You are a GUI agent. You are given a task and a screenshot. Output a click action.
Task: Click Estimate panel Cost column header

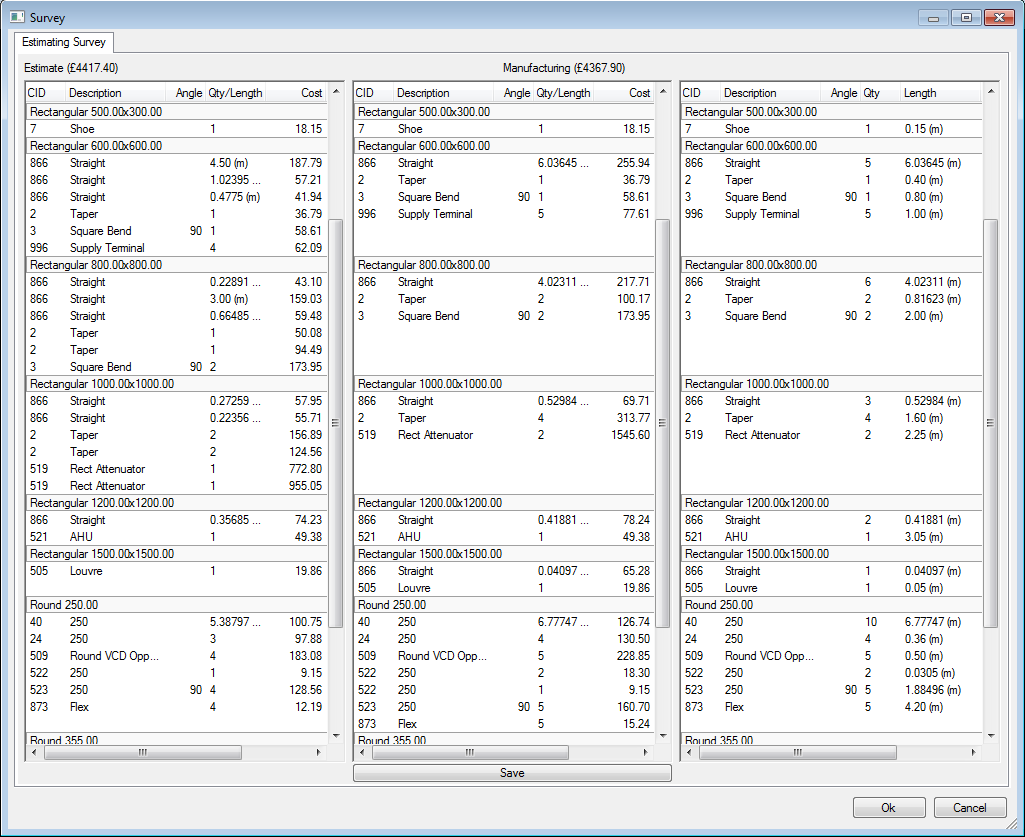(296, 93)
